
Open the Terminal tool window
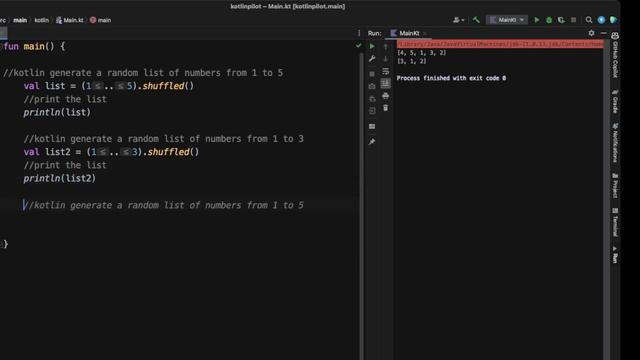click(615, 222)
